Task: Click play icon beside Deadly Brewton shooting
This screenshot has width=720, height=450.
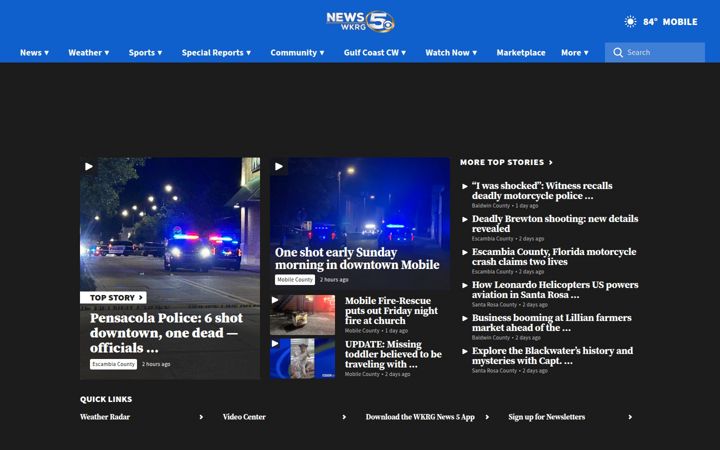Action: point(465,219)
